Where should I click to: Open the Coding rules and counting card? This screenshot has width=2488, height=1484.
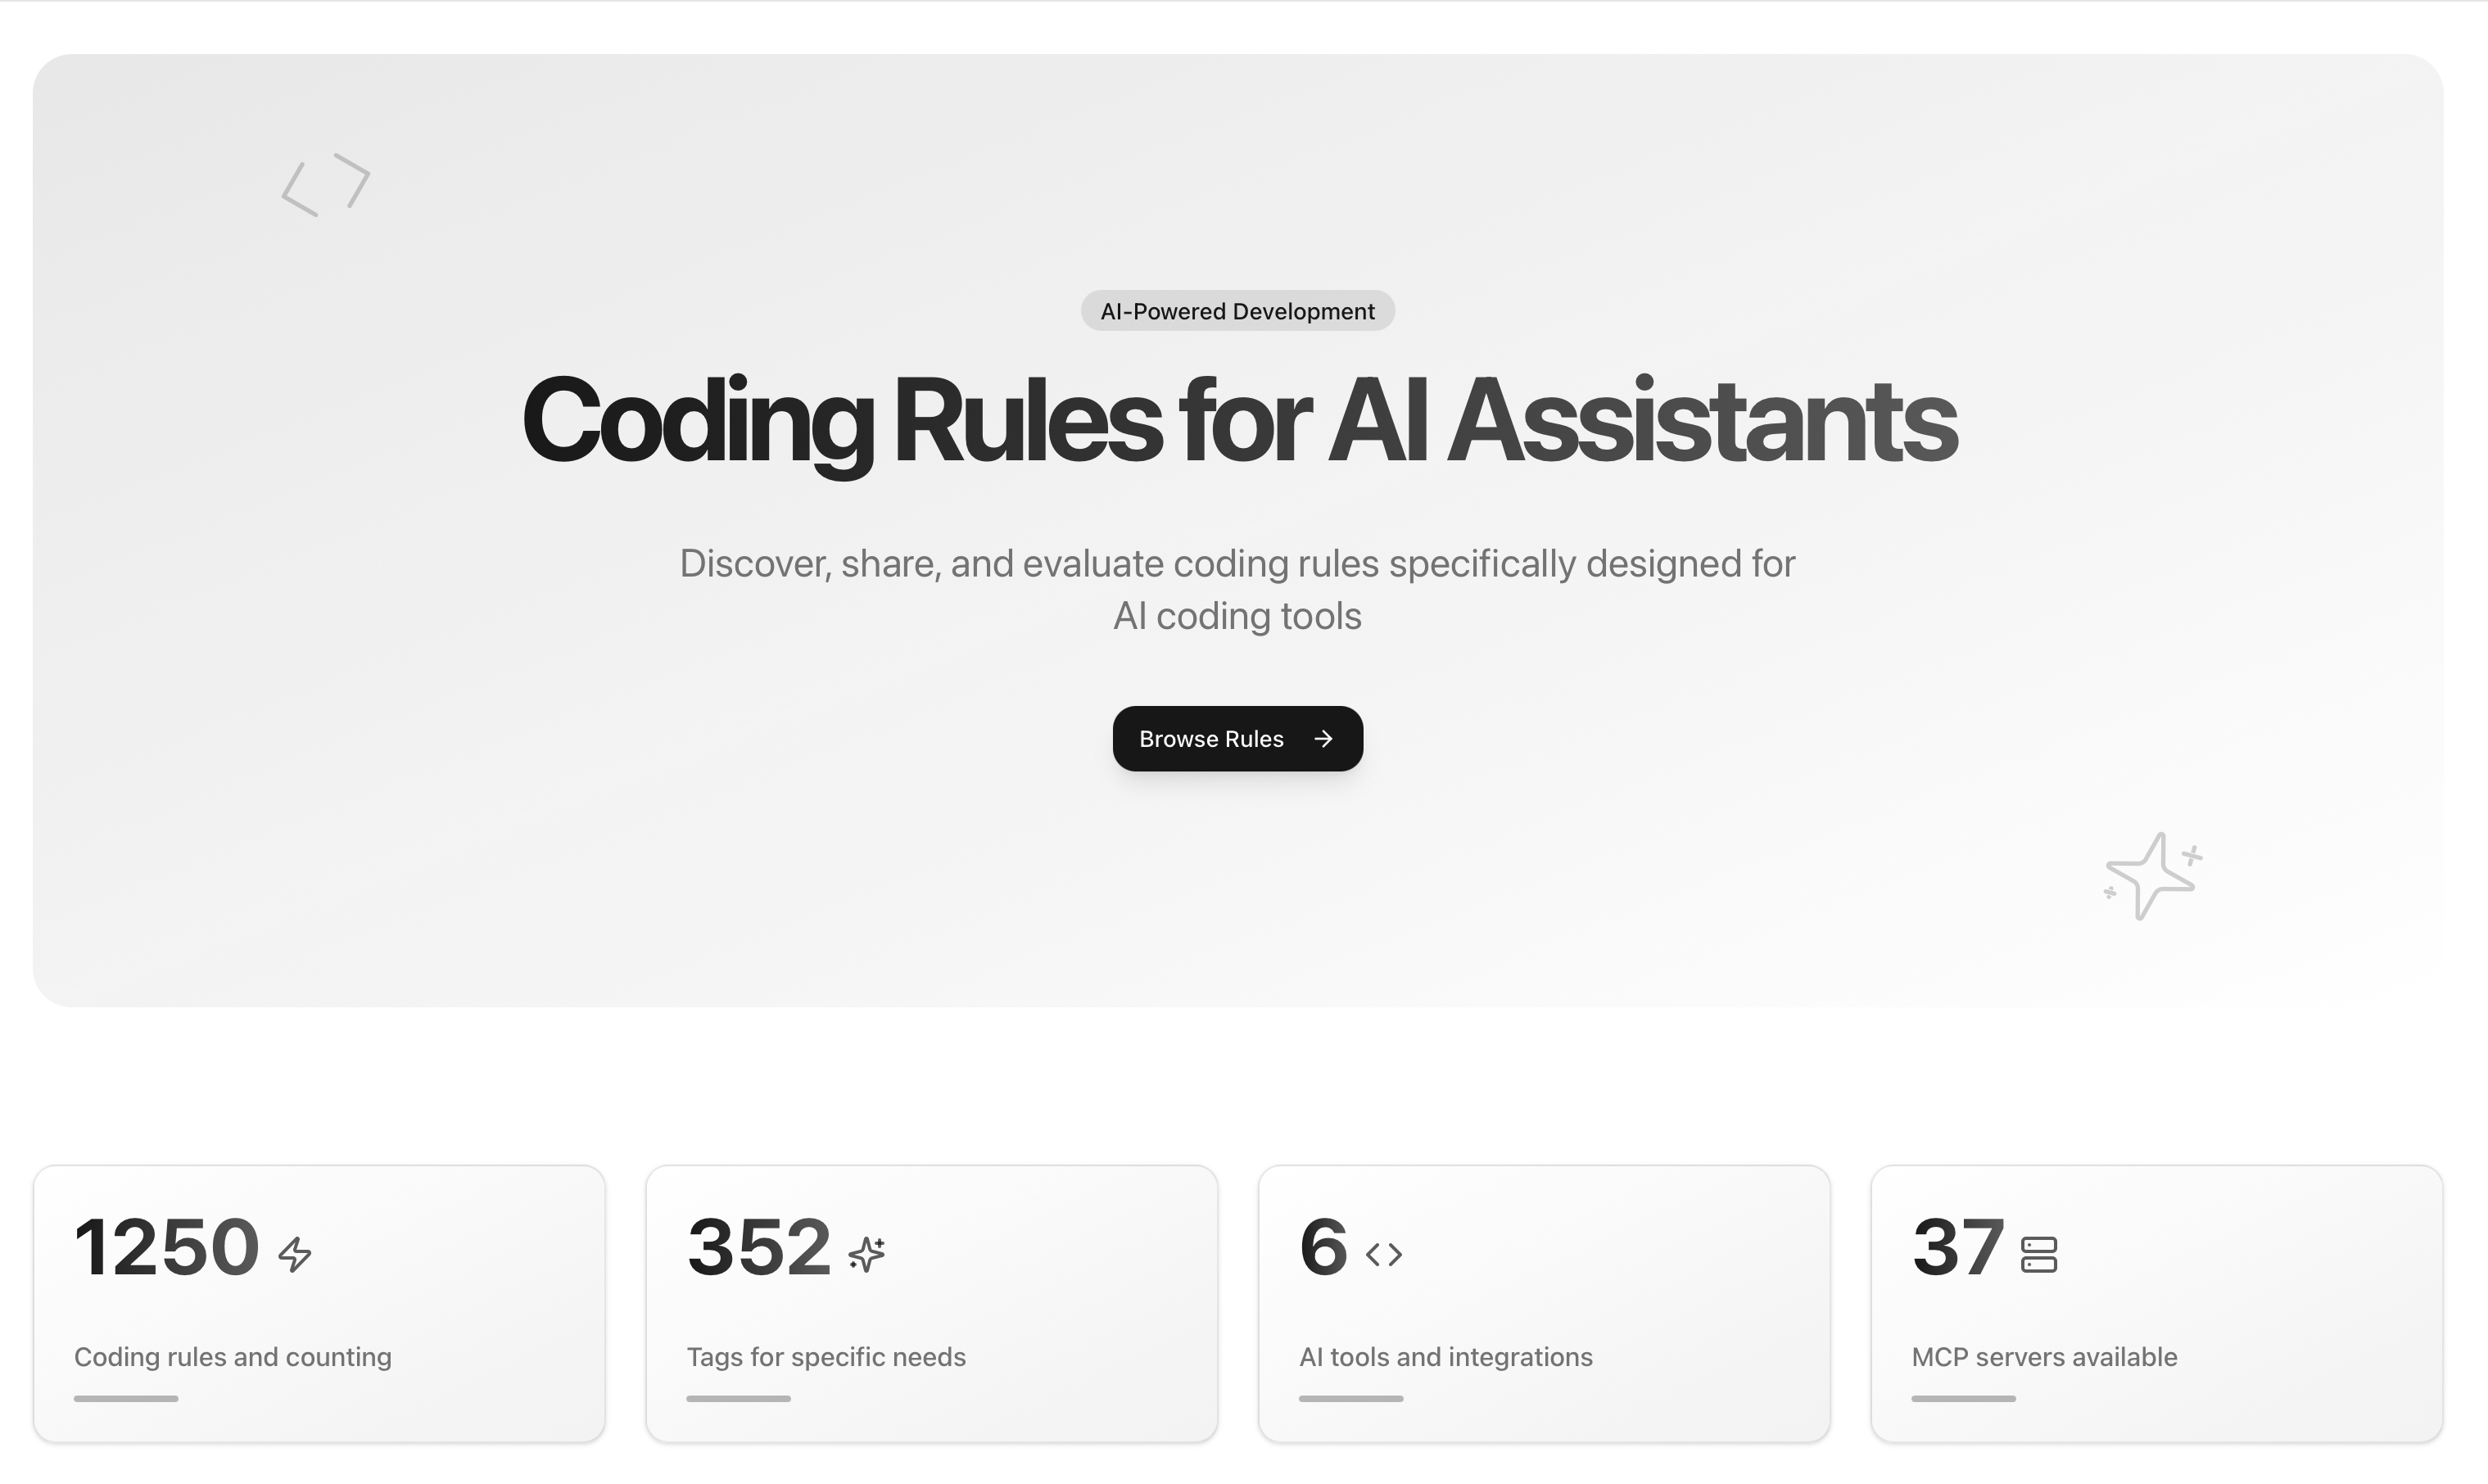319,1303
